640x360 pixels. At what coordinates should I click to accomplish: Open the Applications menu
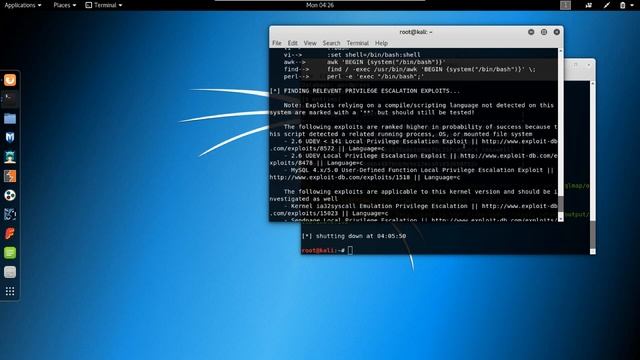22,5
